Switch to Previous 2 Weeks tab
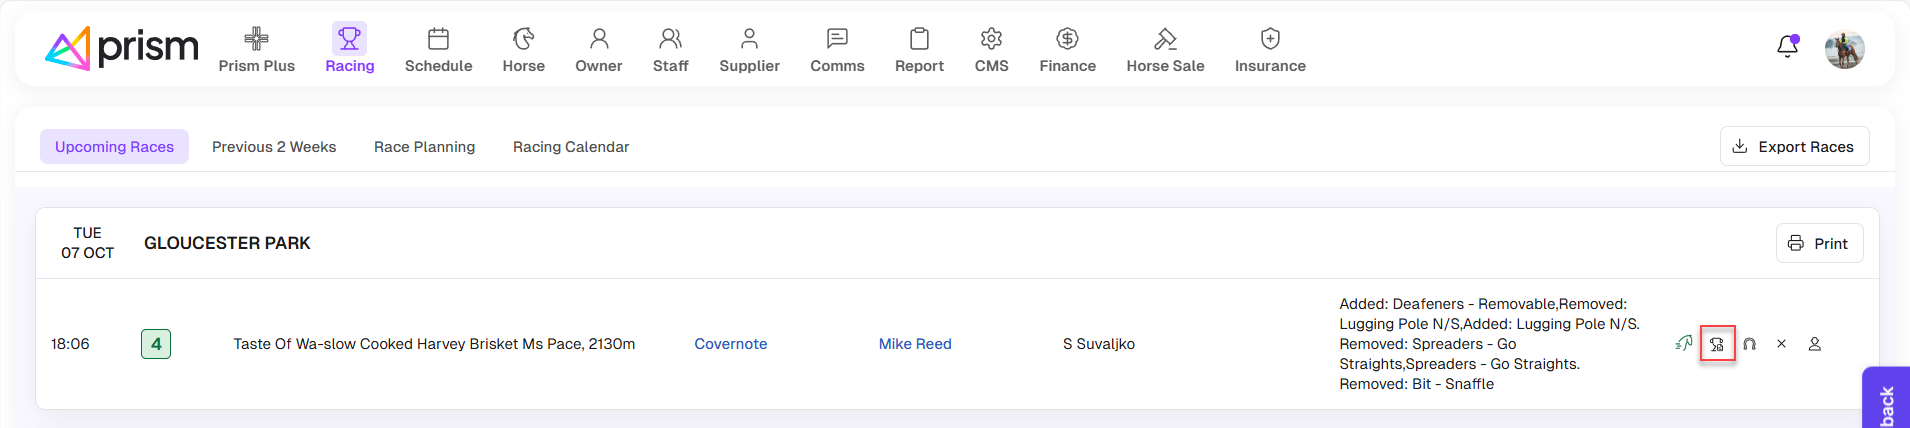 [274, 147]
